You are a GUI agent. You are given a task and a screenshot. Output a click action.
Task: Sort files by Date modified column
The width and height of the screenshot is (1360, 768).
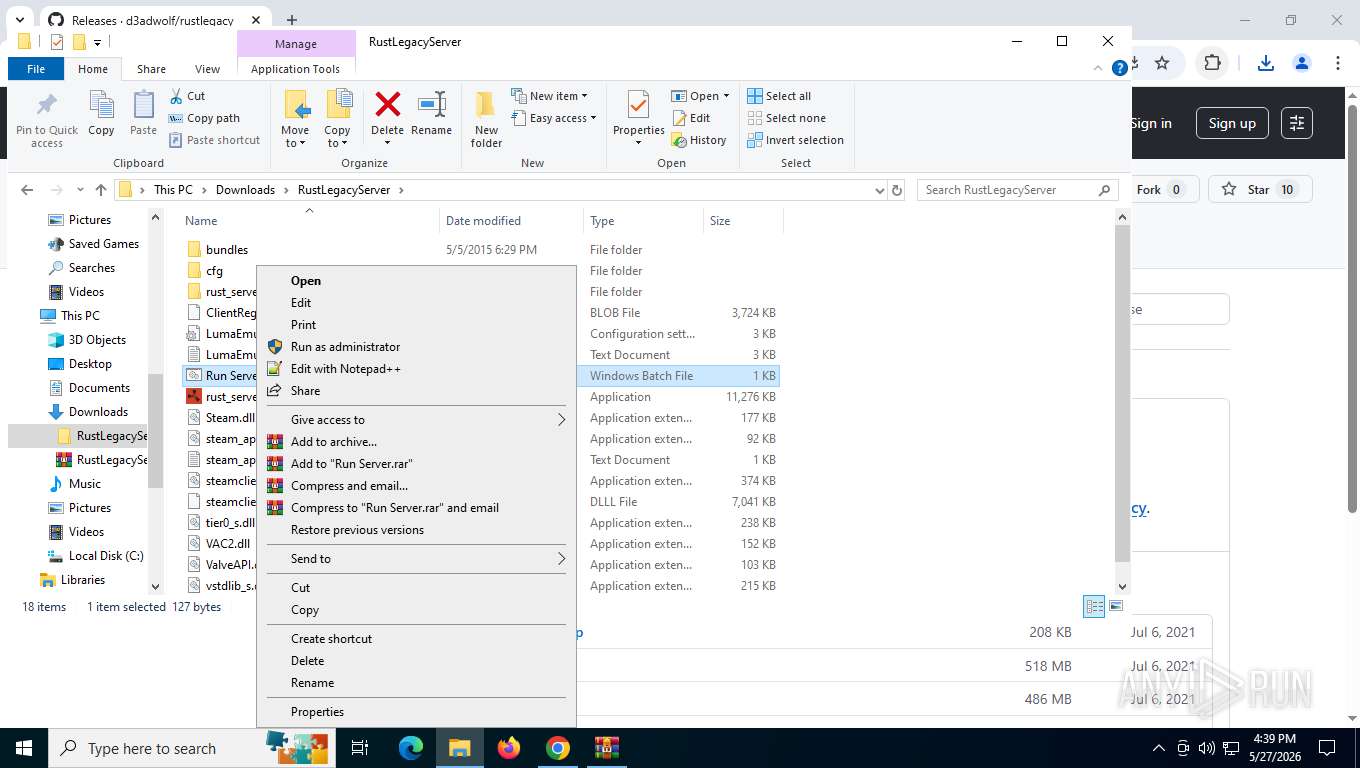(x=510, y=221)
